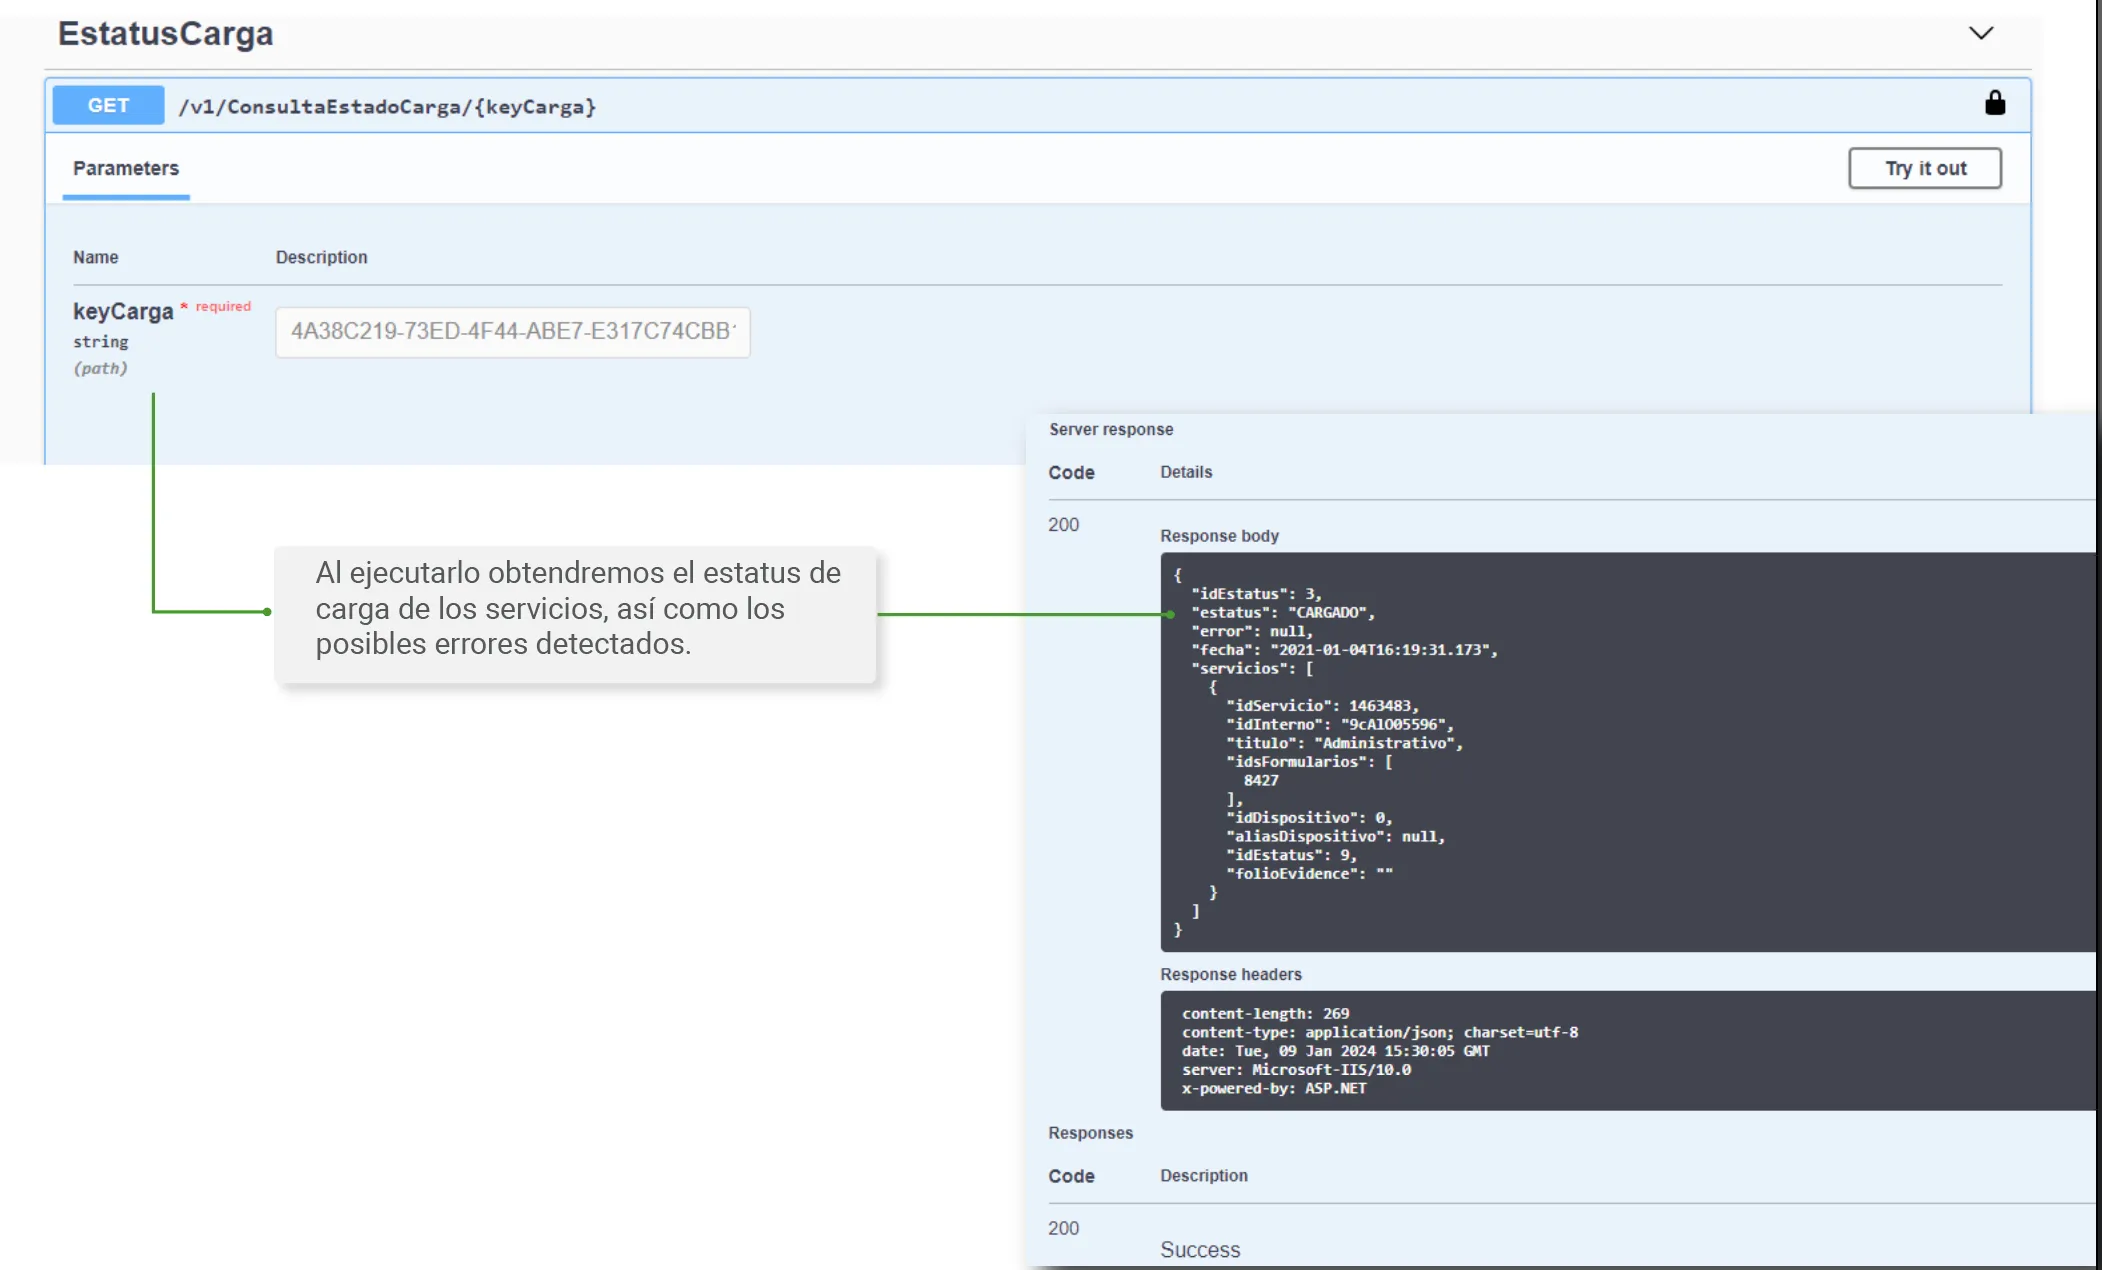Click the Response headers label

click(x=1231, y=974)
